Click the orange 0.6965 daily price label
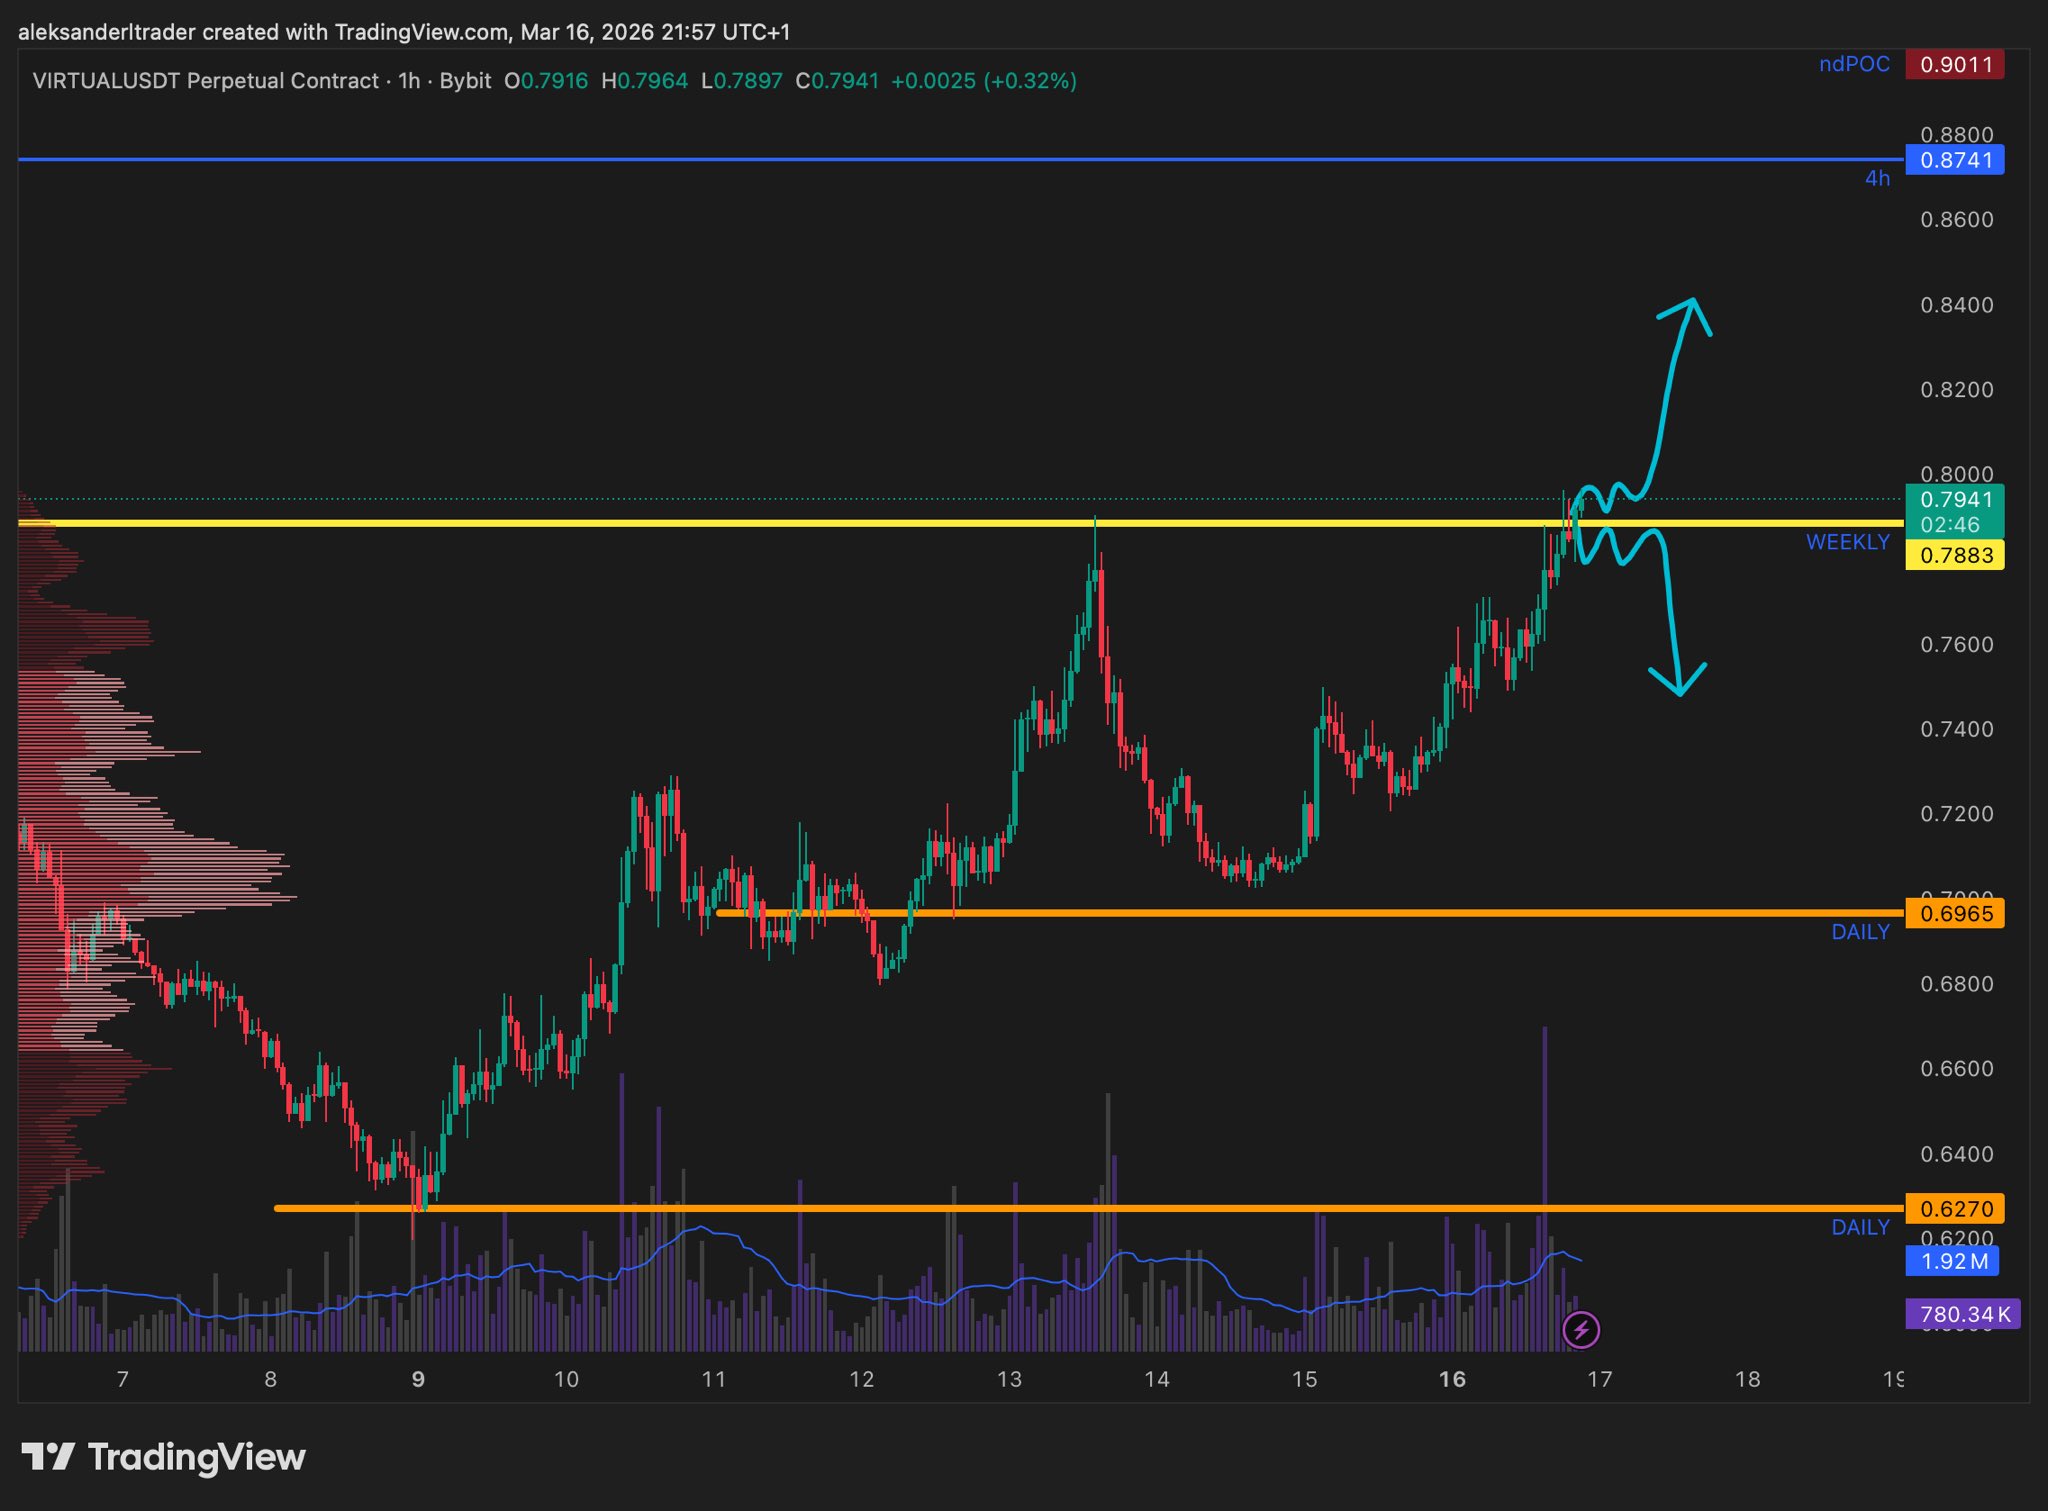Image resolution: width=2048 pixels, height=1511 pixels. [x=1954, y=913]
